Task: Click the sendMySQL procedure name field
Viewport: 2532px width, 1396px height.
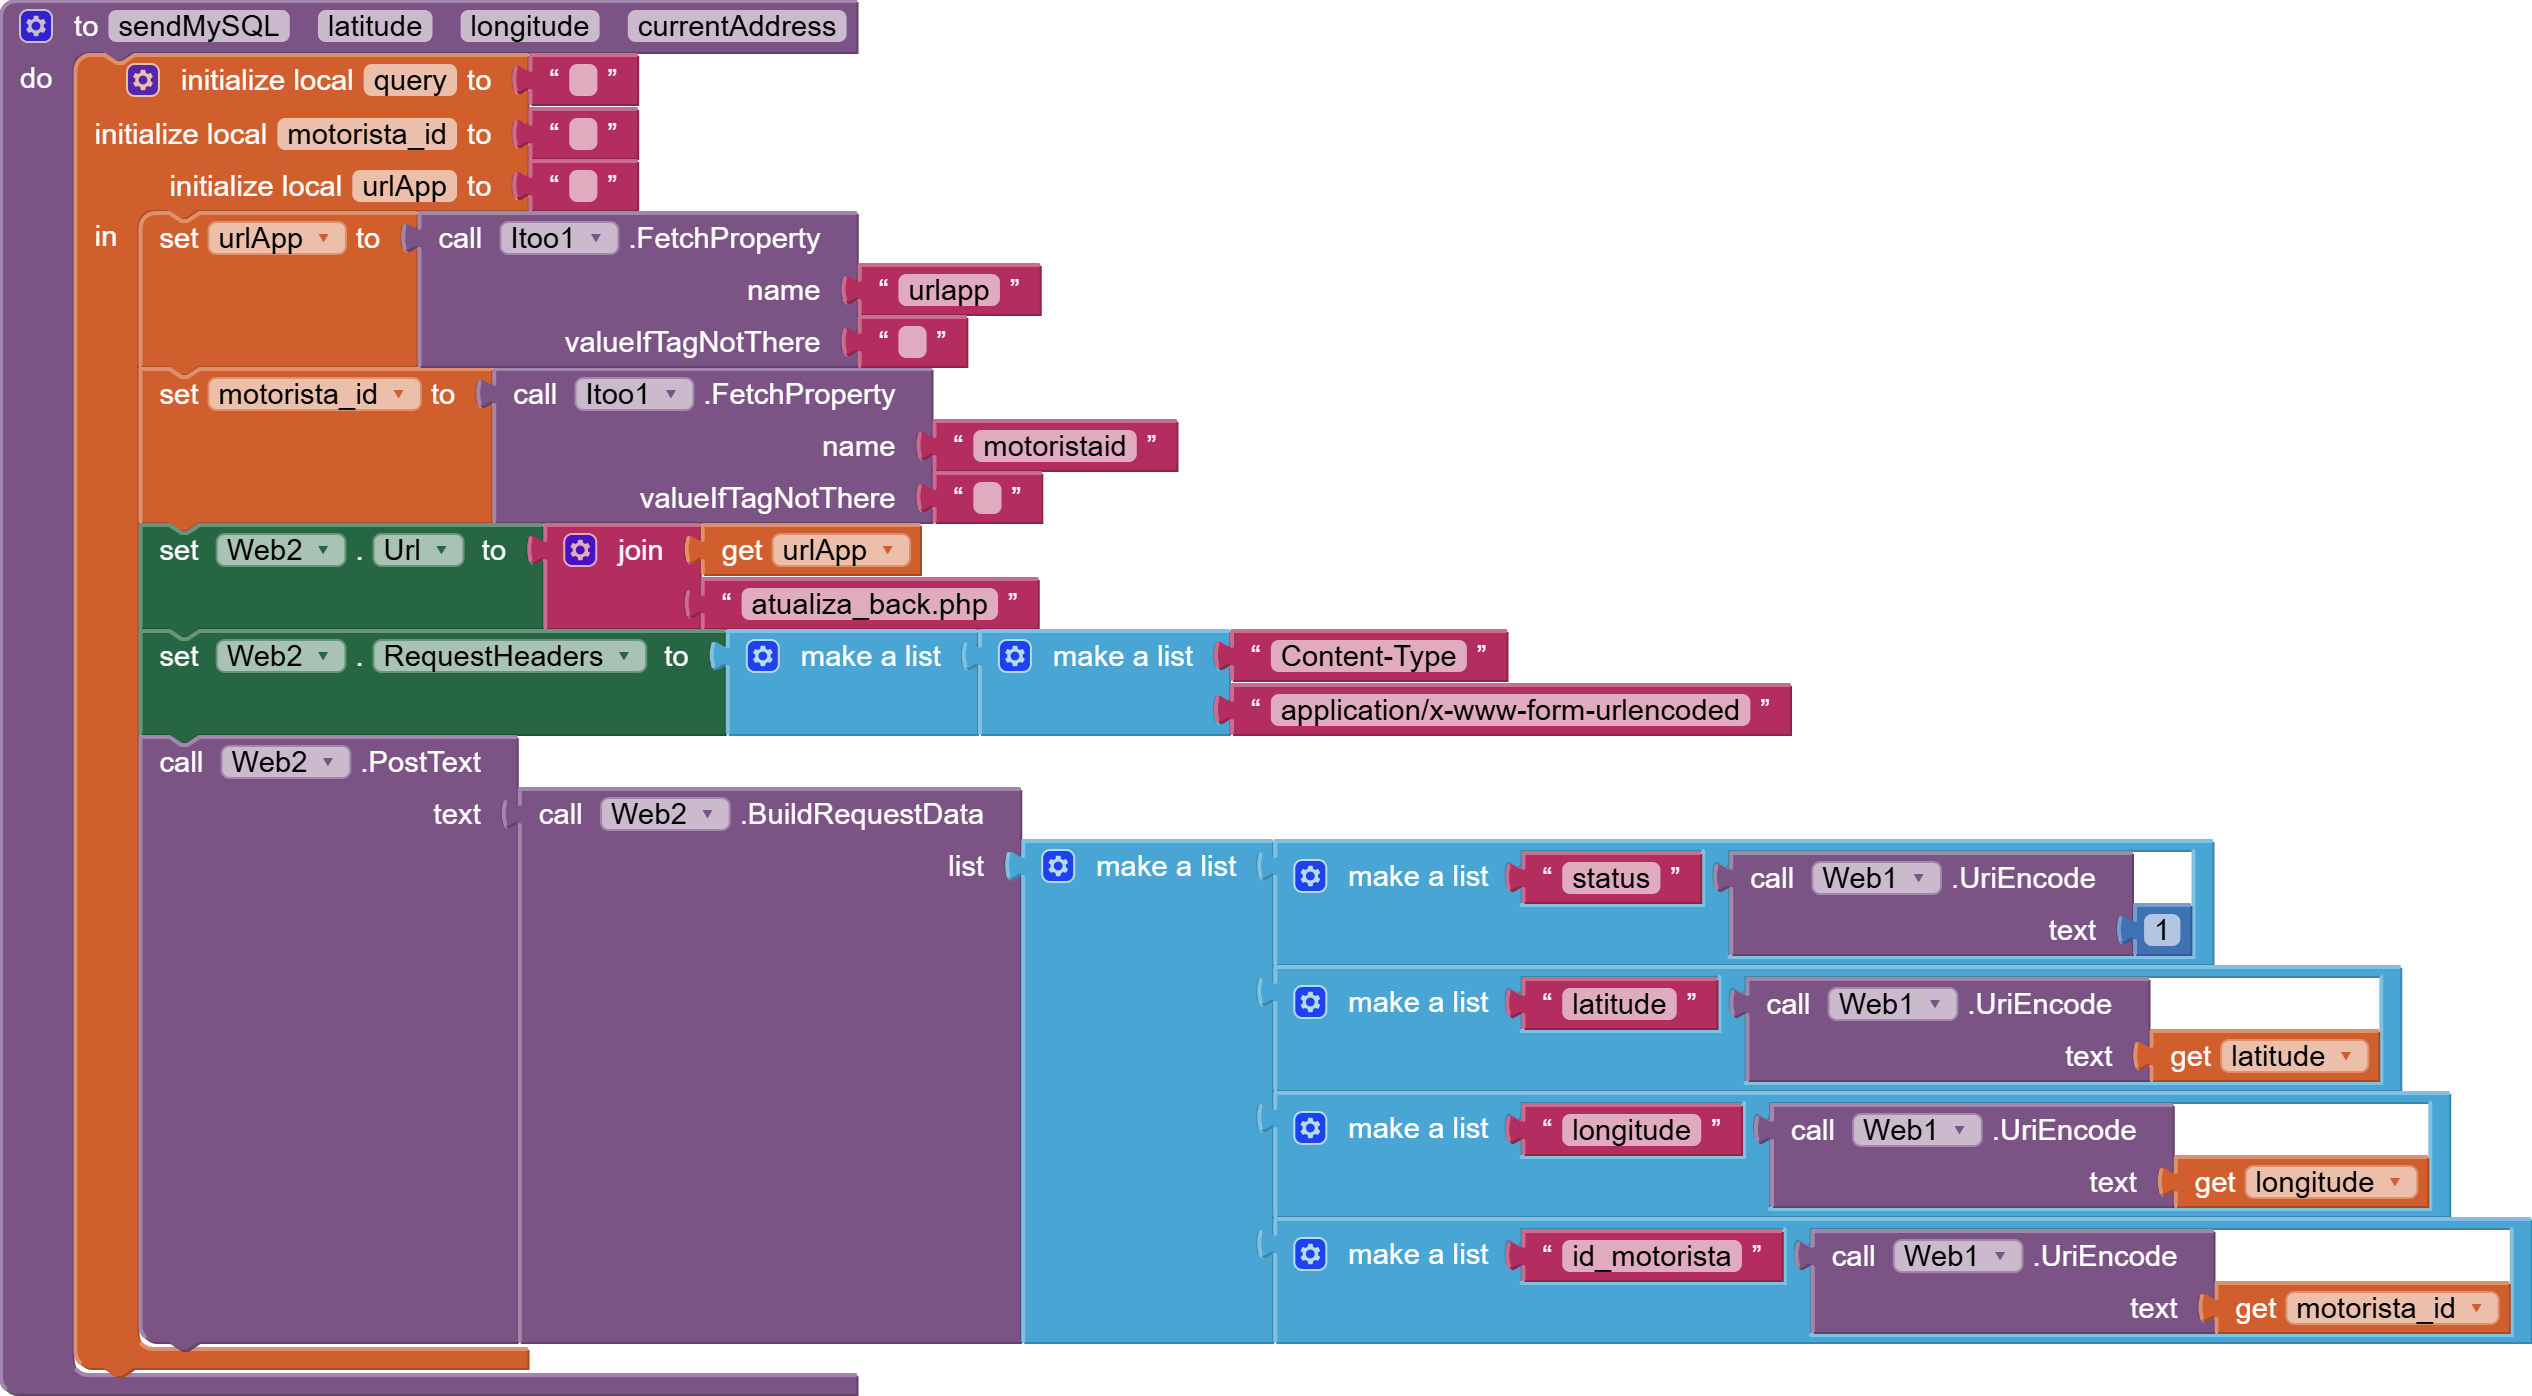Action: click(198, 26)
